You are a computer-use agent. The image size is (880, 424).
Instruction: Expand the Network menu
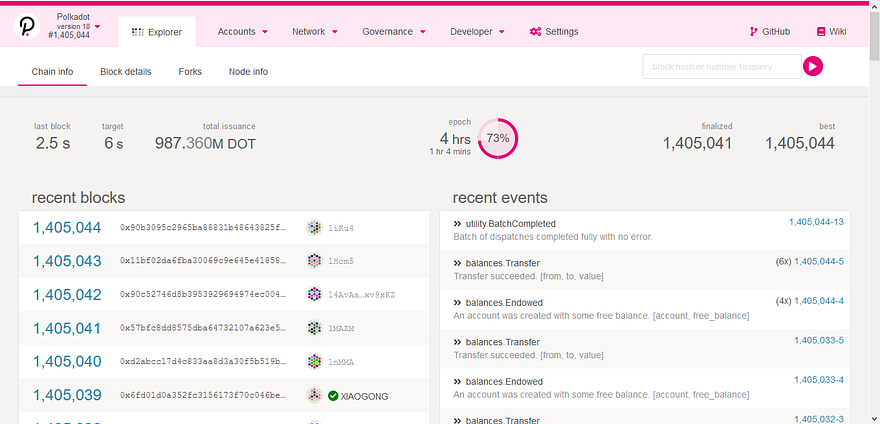coord(315,31)
